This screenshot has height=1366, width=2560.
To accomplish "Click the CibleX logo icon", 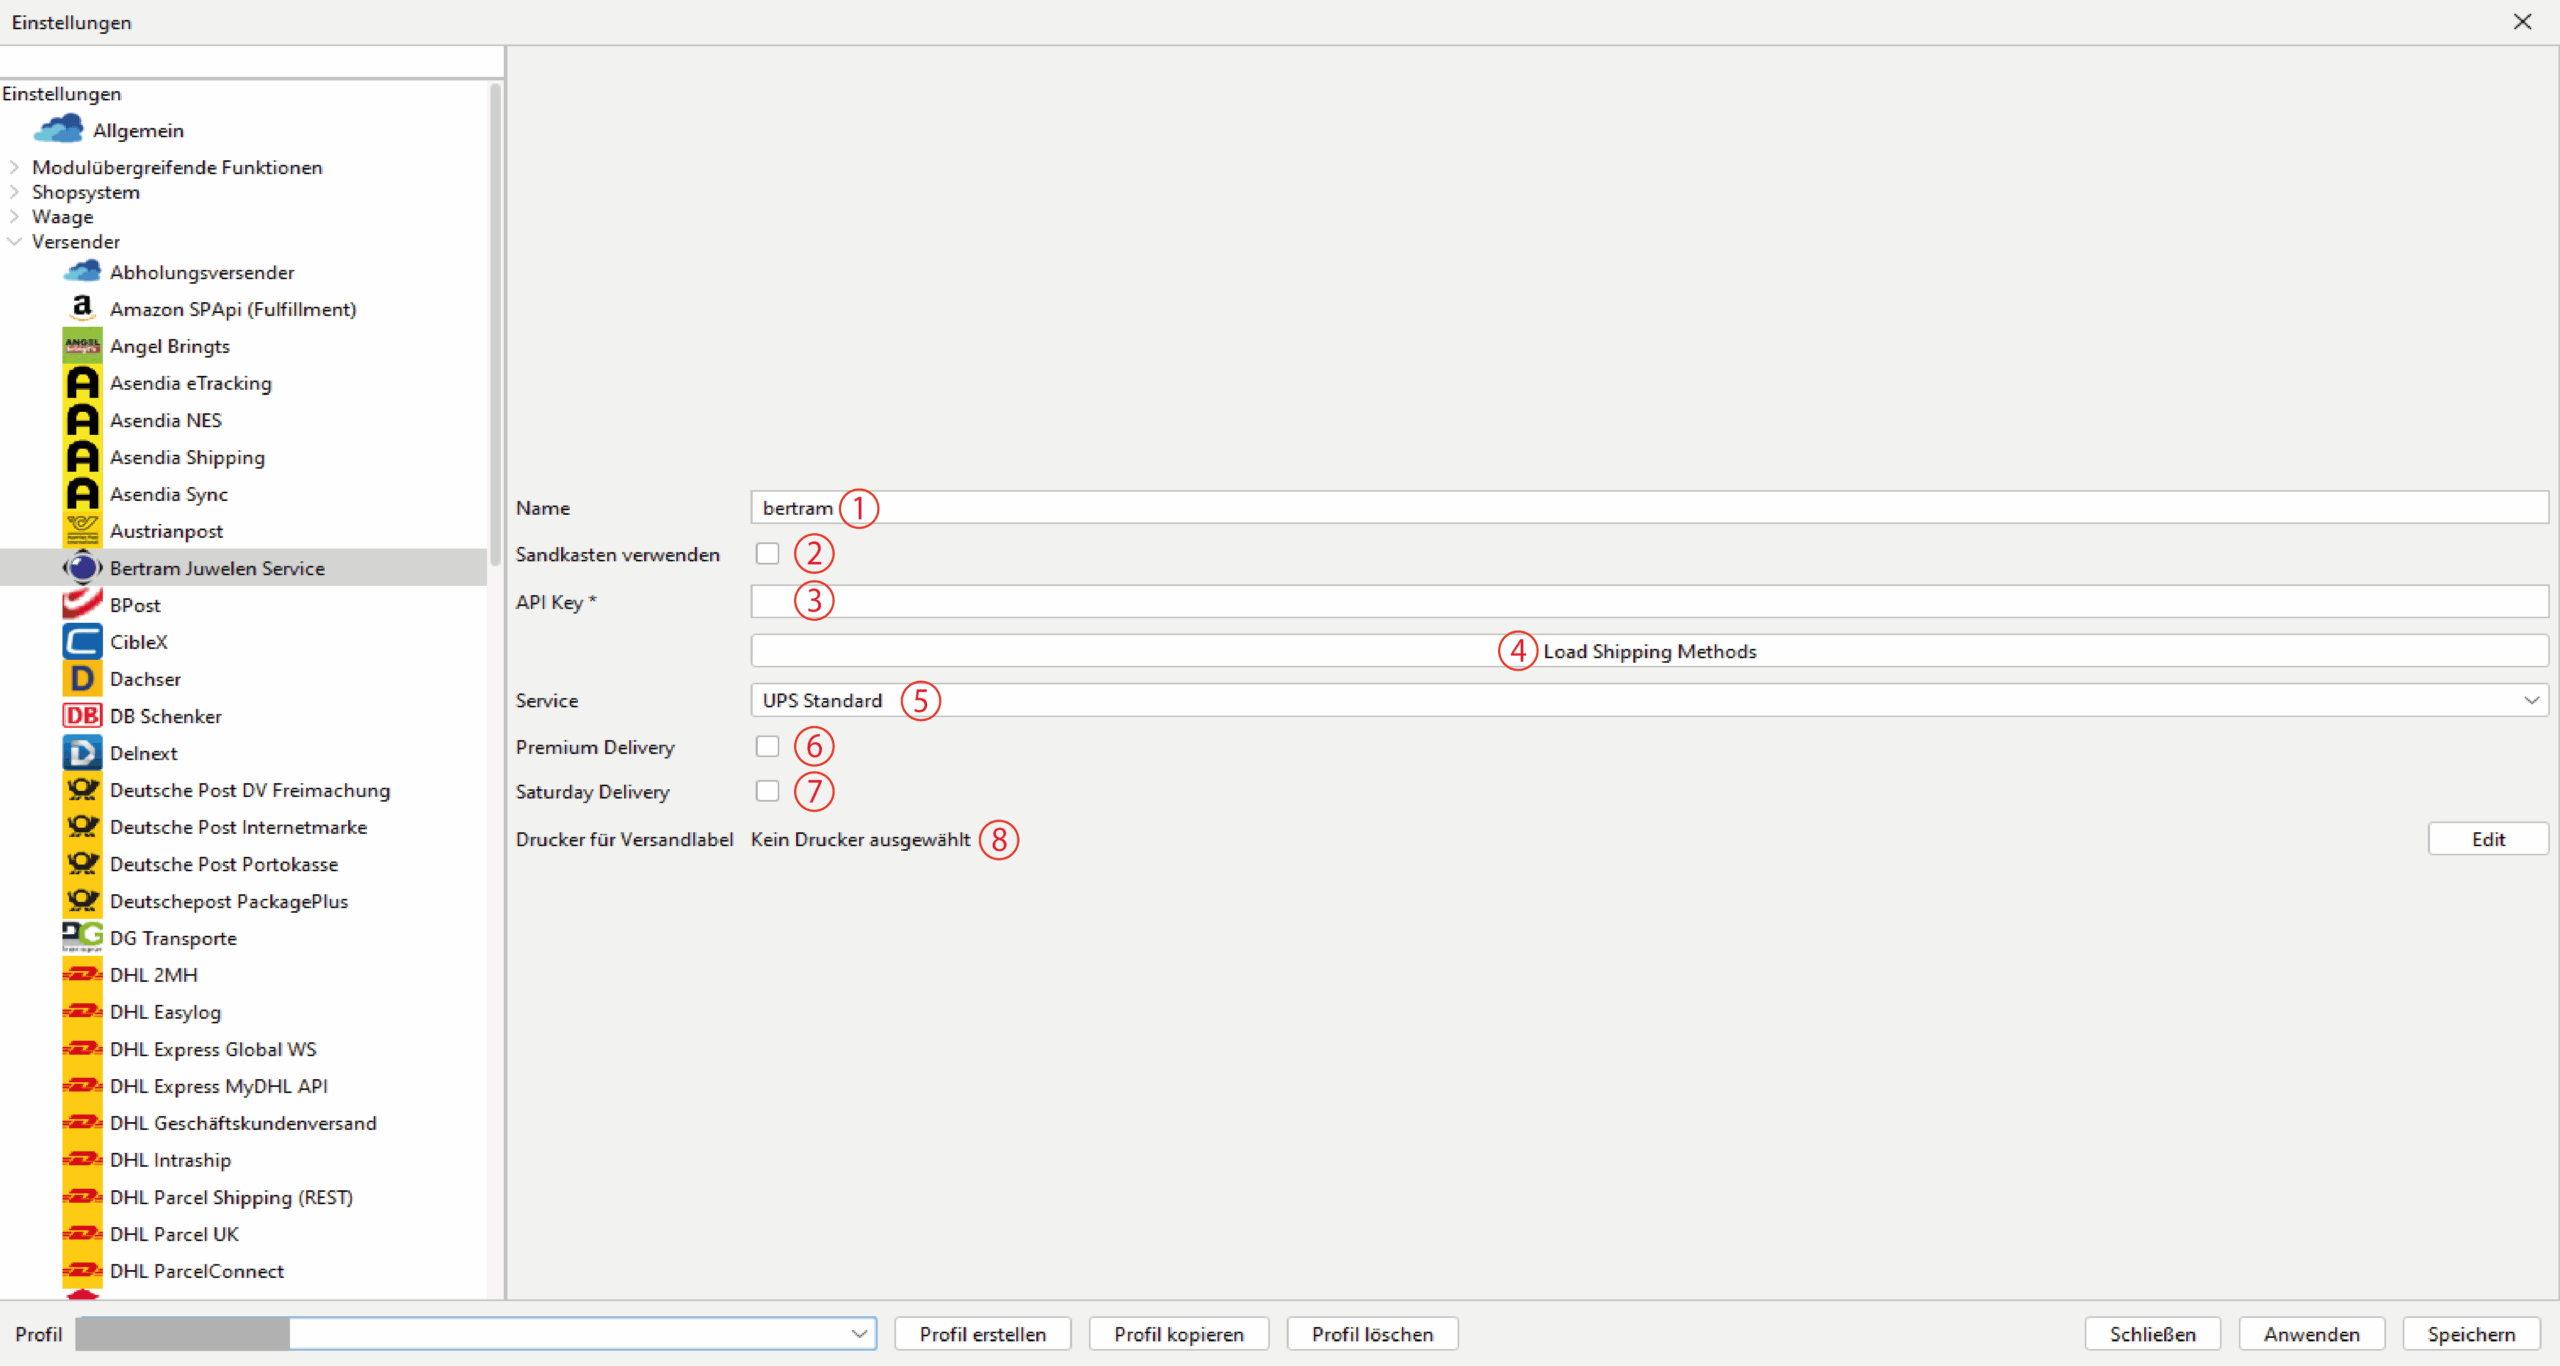I will pos(82,642).
